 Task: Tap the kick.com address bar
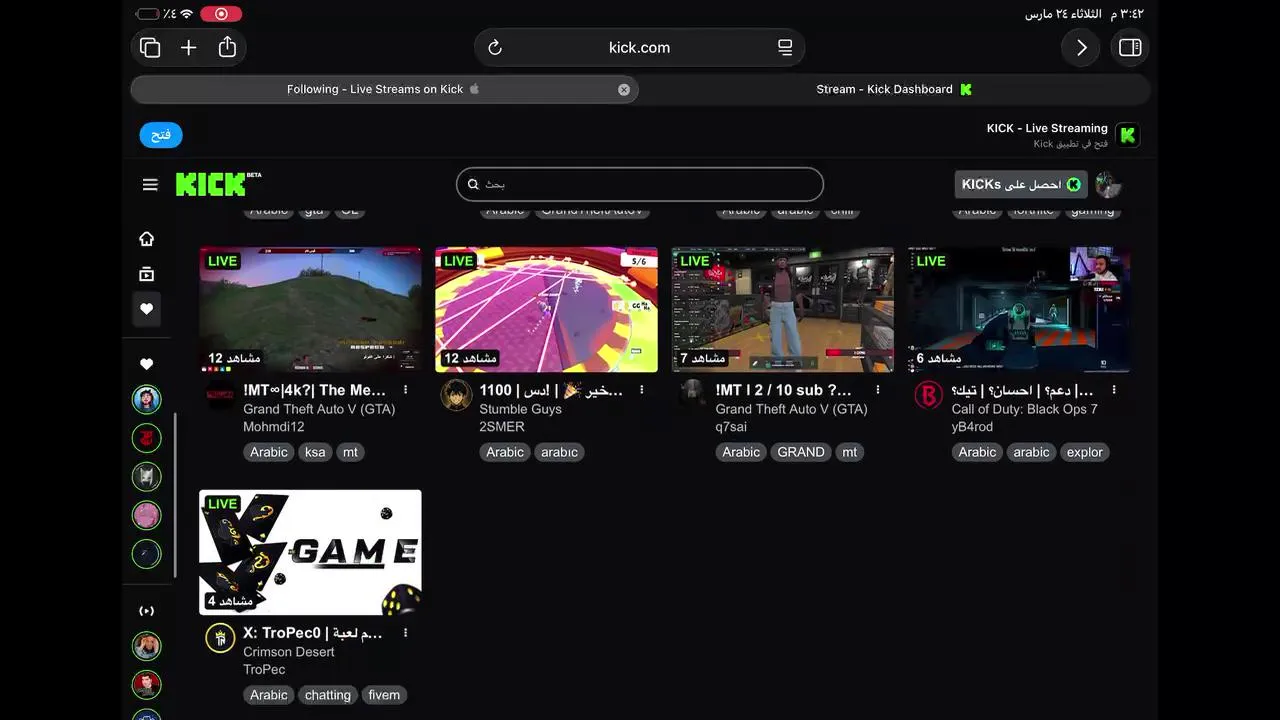639,48
